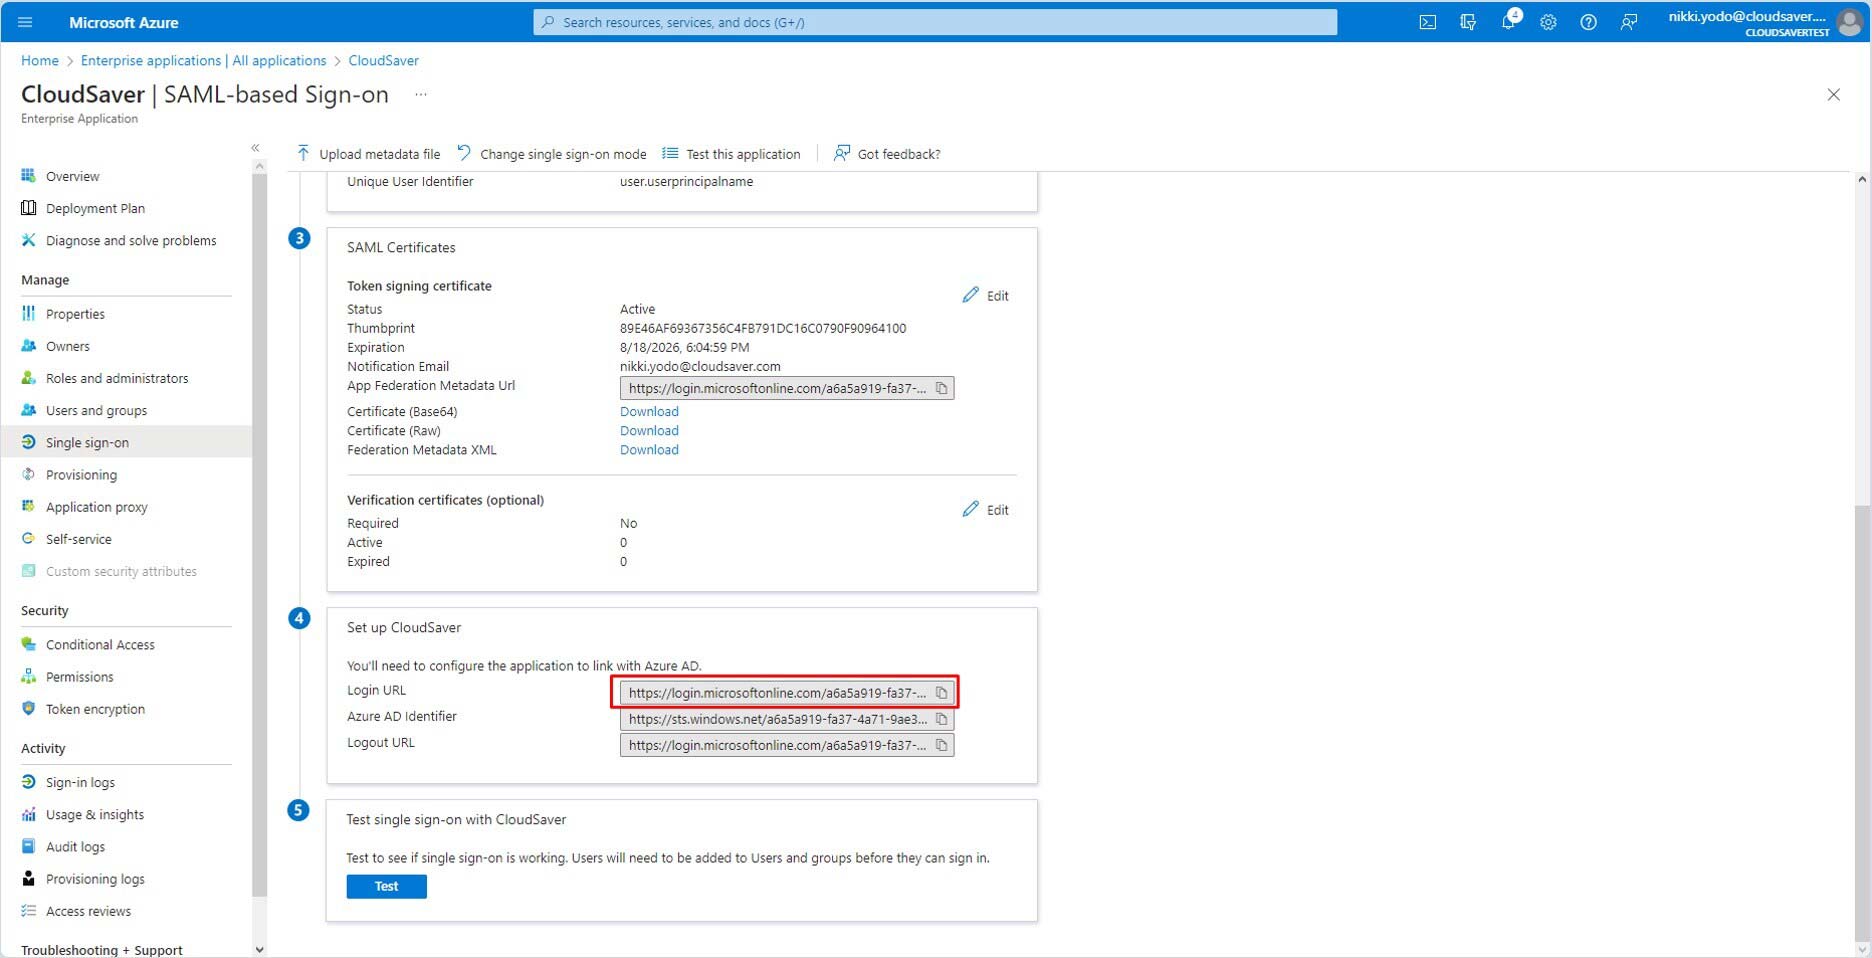1872x958 pixels.
Task: Go to Users and groups
Action: (x=96, y=410)
